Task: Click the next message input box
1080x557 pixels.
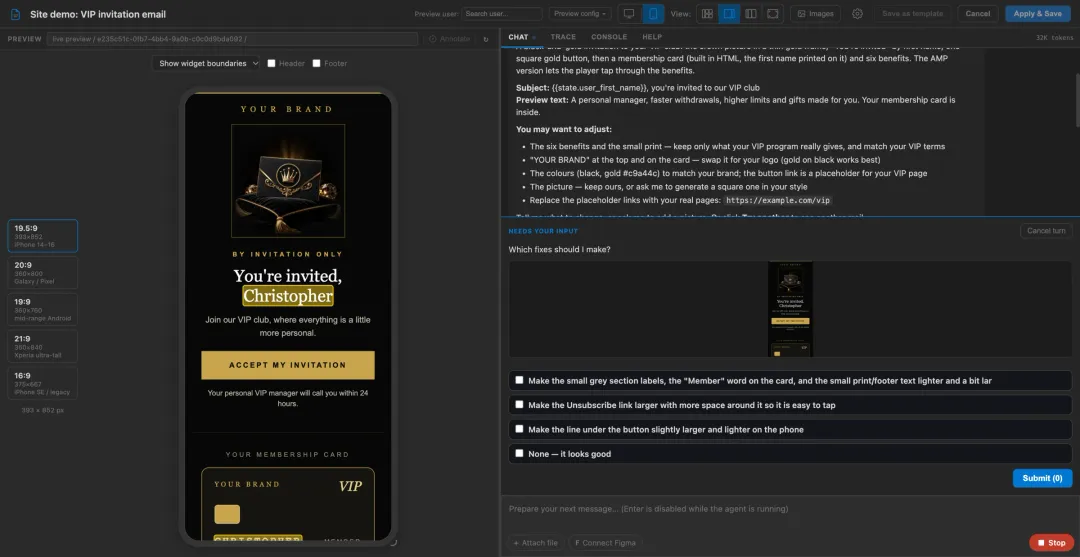Action: click(x=790, y=509)
